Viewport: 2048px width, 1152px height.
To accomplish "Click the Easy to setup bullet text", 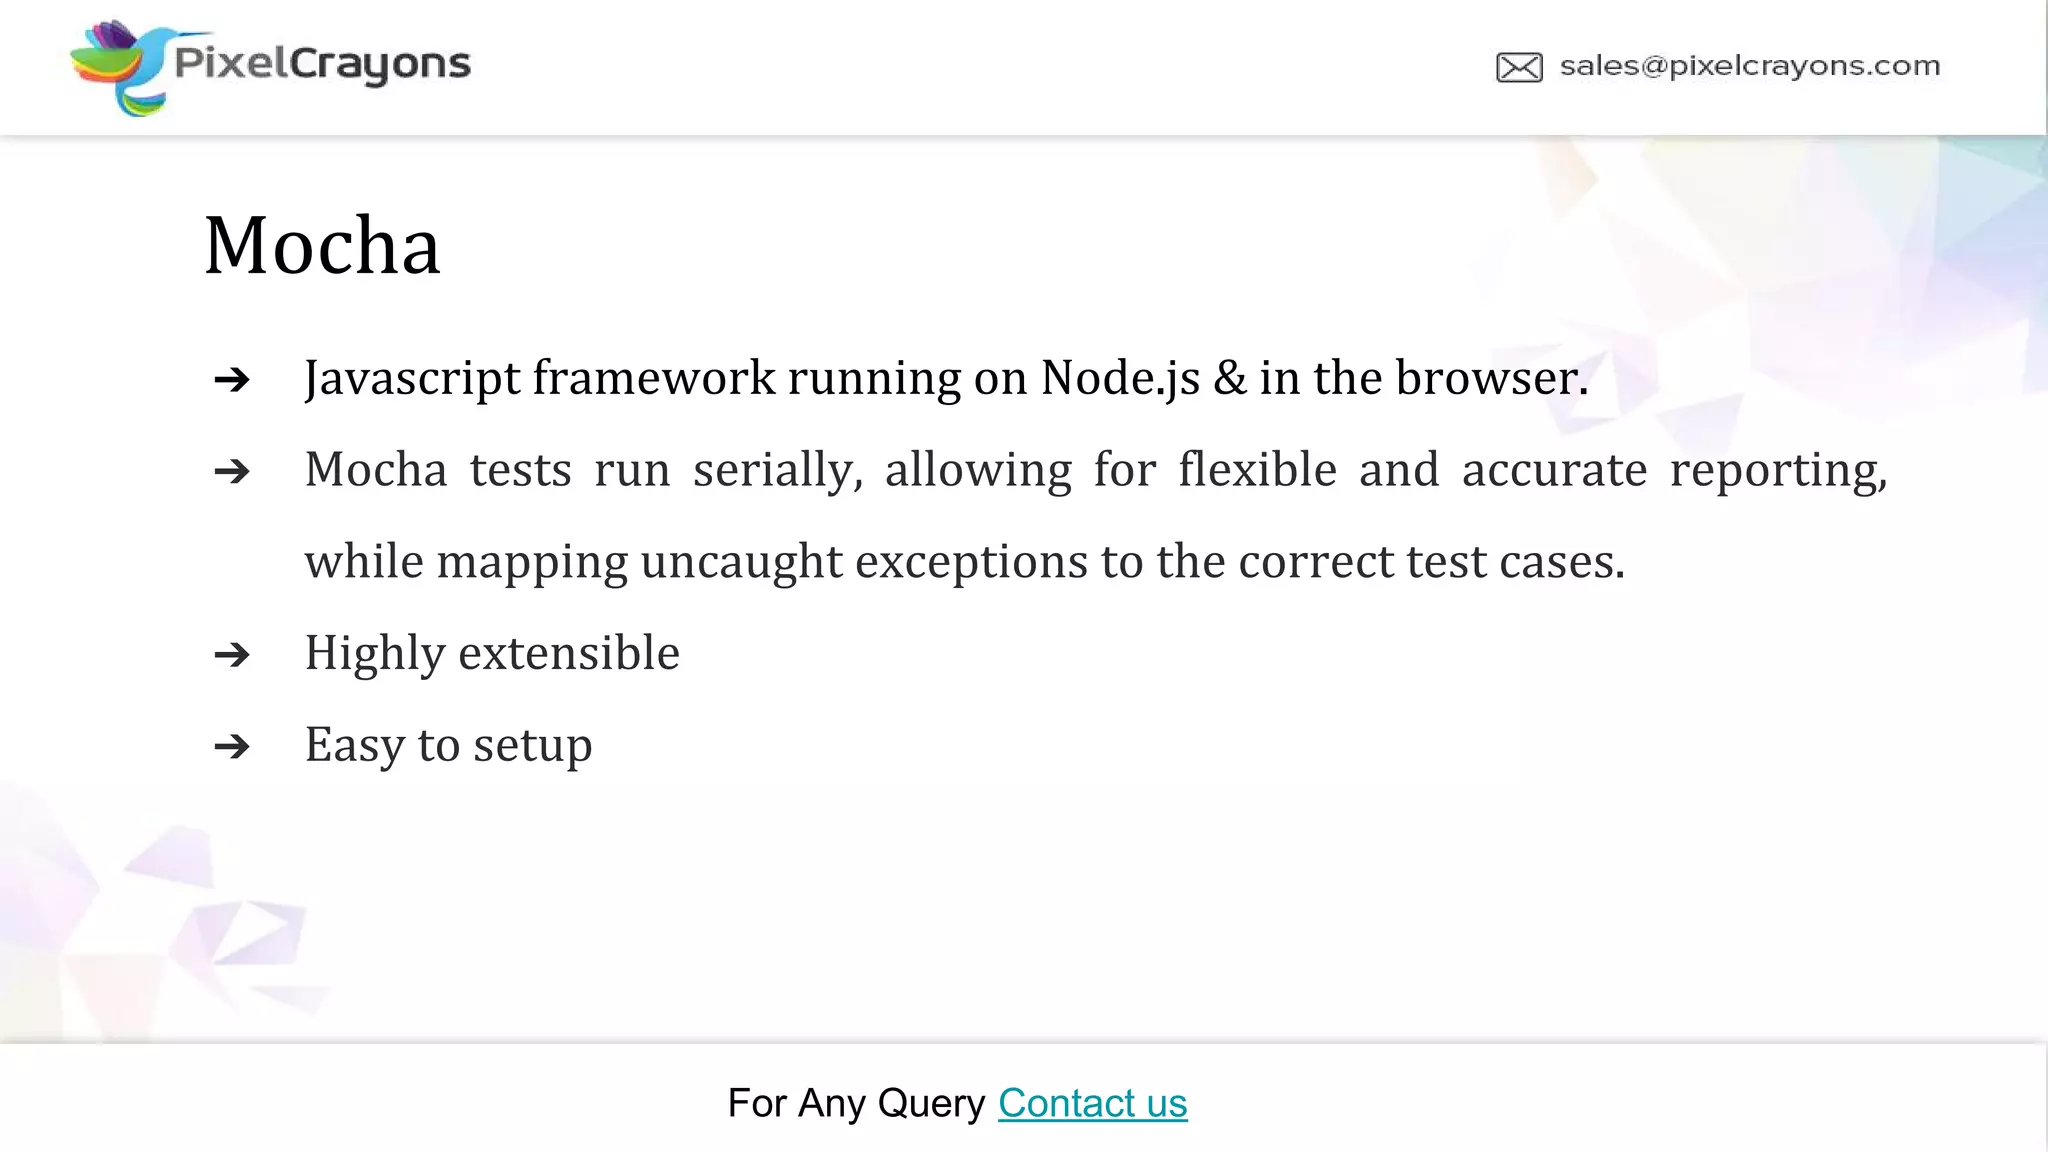I will (x=448, y=746).
